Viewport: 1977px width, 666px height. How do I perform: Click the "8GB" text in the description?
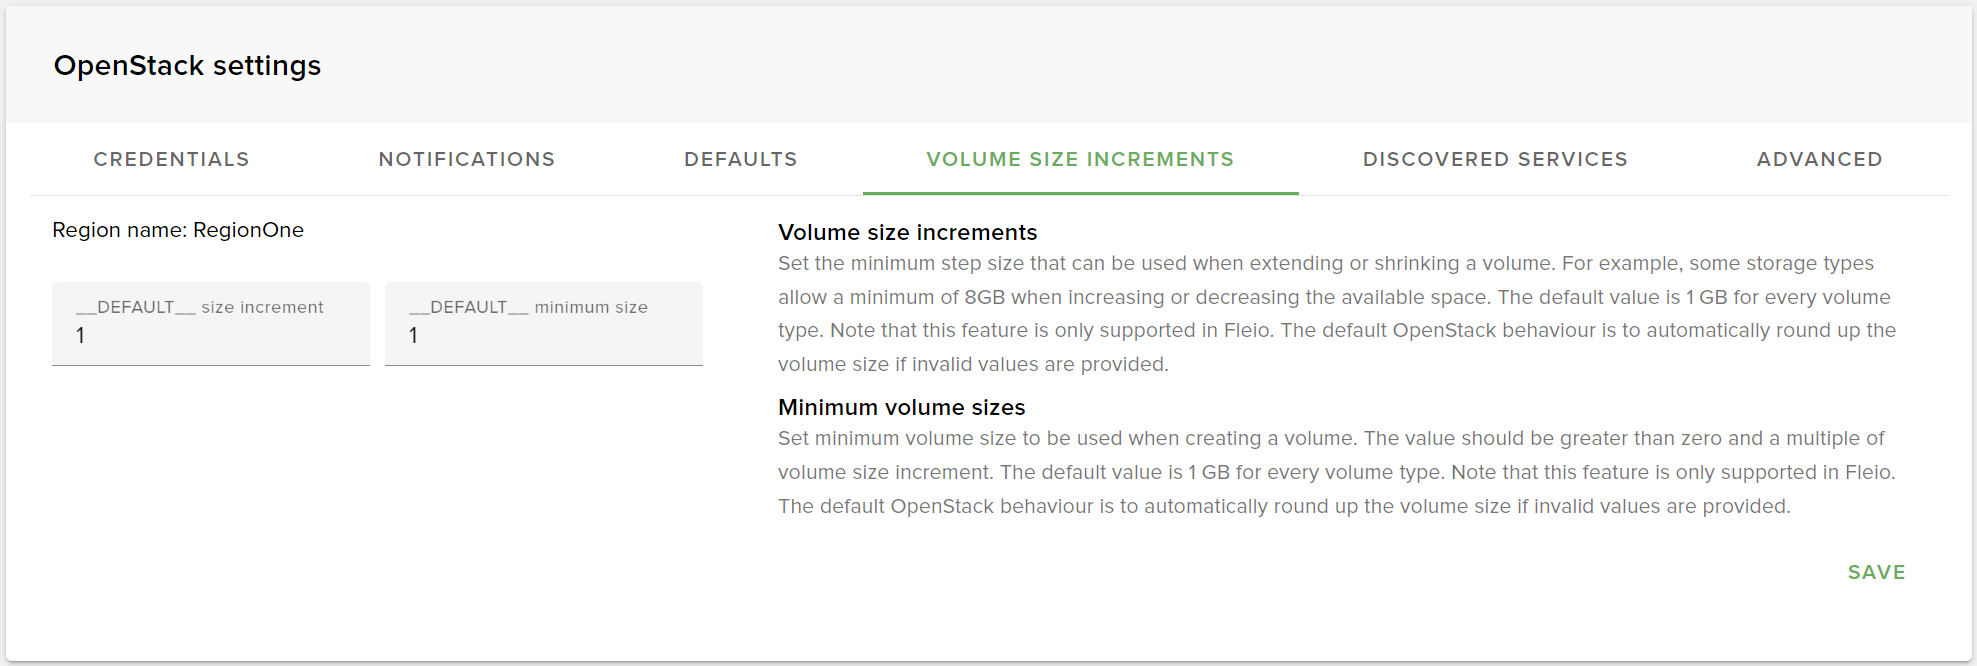click(984, 297)
